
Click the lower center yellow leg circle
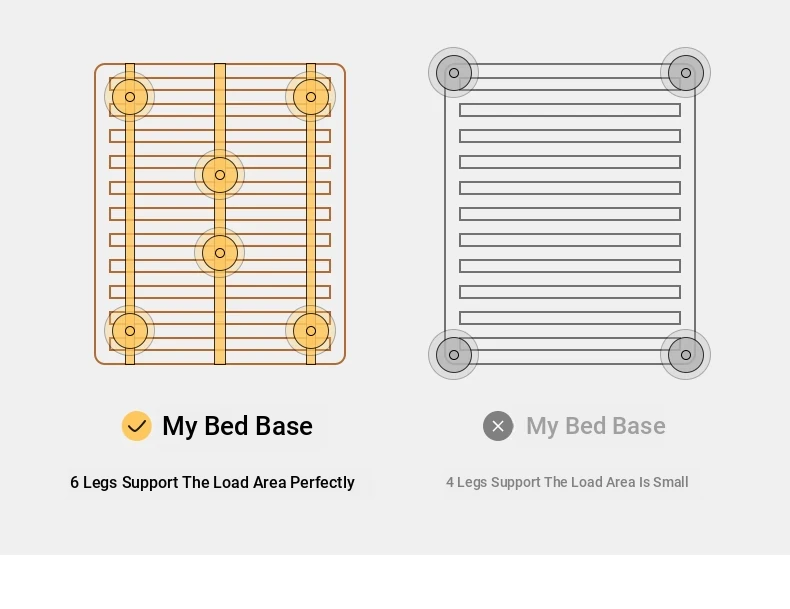click(x=220, y=253)
